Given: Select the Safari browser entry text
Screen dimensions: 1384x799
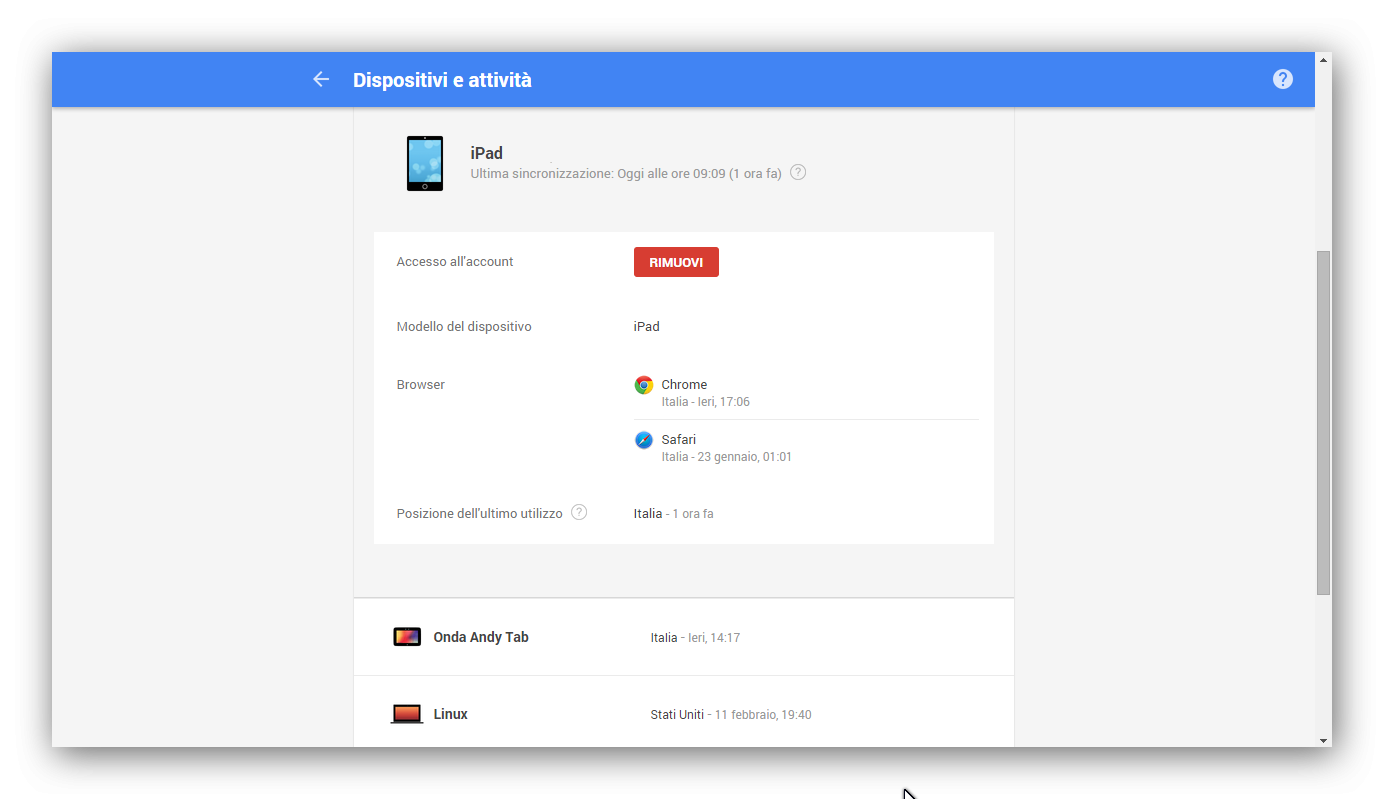Looking at the screenshot, I should [679, 440].
